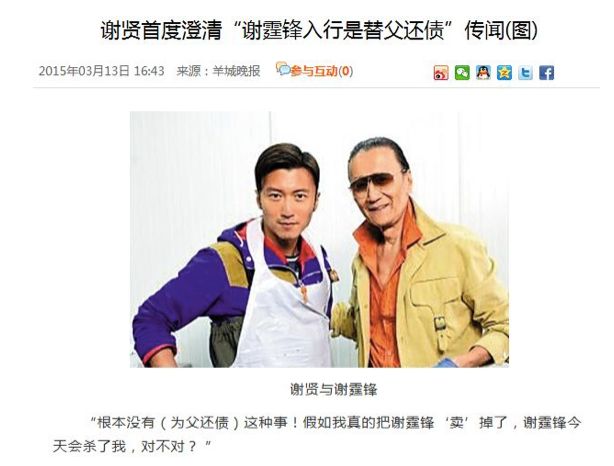Click the source name 羊城晚报
Screen dimensions: 614x466
point(237,71)
